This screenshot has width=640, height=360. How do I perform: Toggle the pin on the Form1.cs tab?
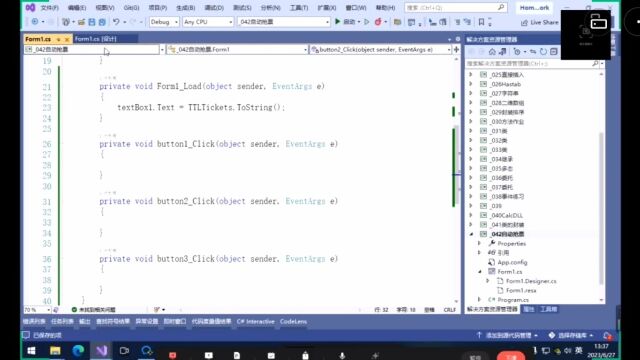pyautogui.click(x=58, y=39)
